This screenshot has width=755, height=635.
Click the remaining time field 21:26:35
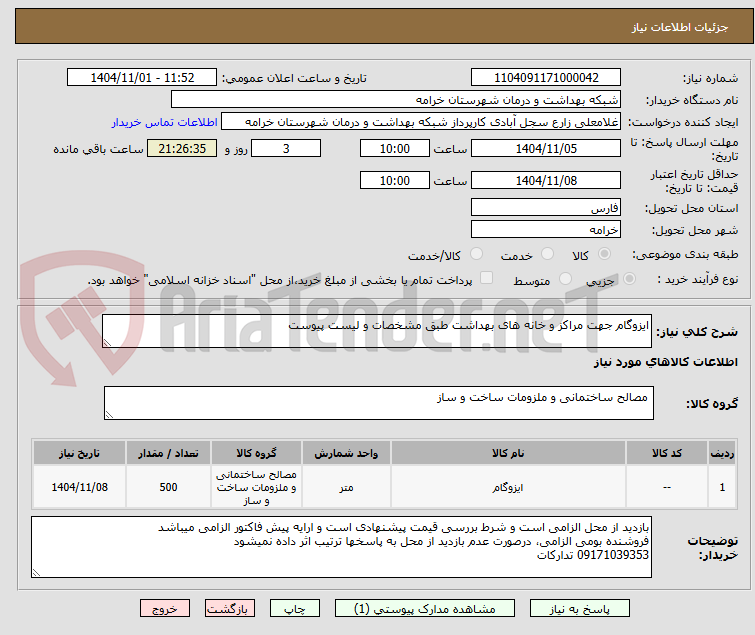(182, 148)
